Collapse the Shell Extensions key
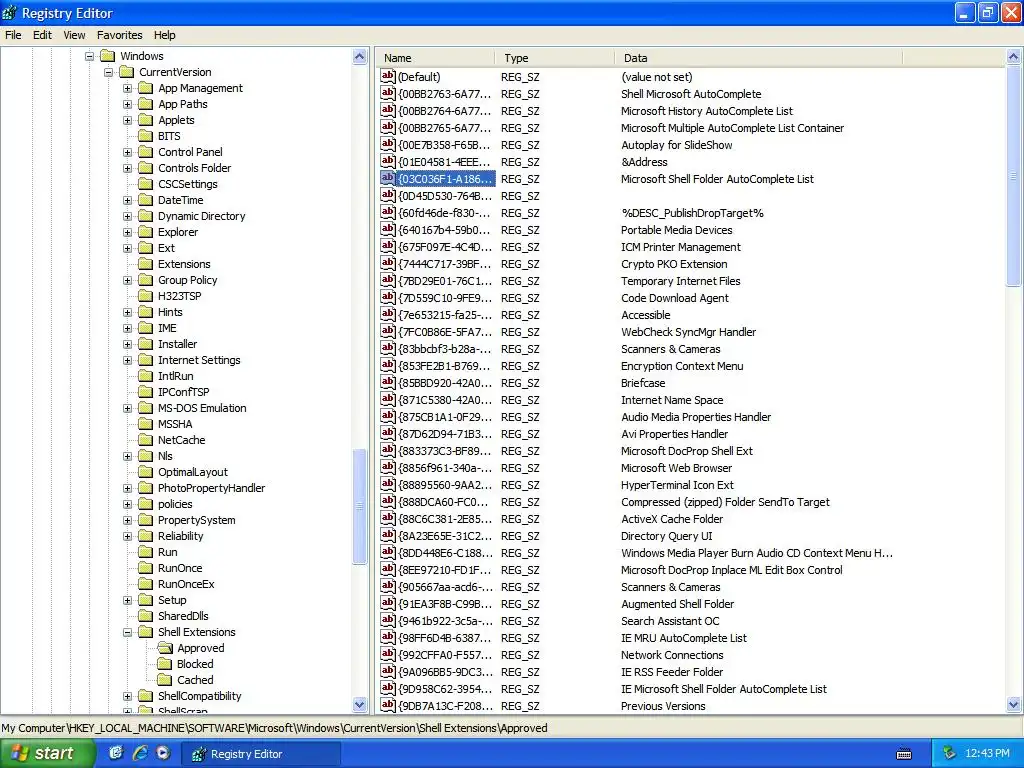 tap(127, 632)
